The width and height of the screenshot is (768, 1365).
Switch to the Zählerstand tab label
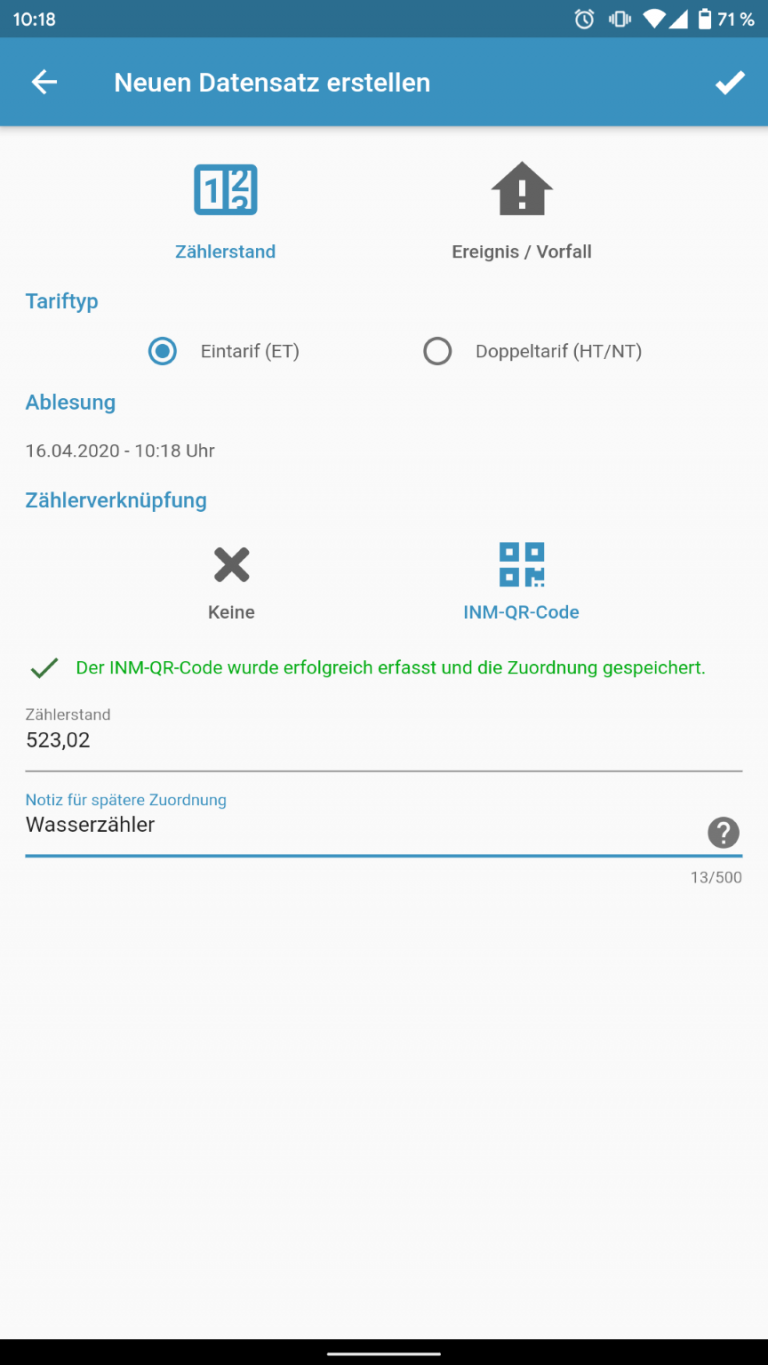[225, 252]
